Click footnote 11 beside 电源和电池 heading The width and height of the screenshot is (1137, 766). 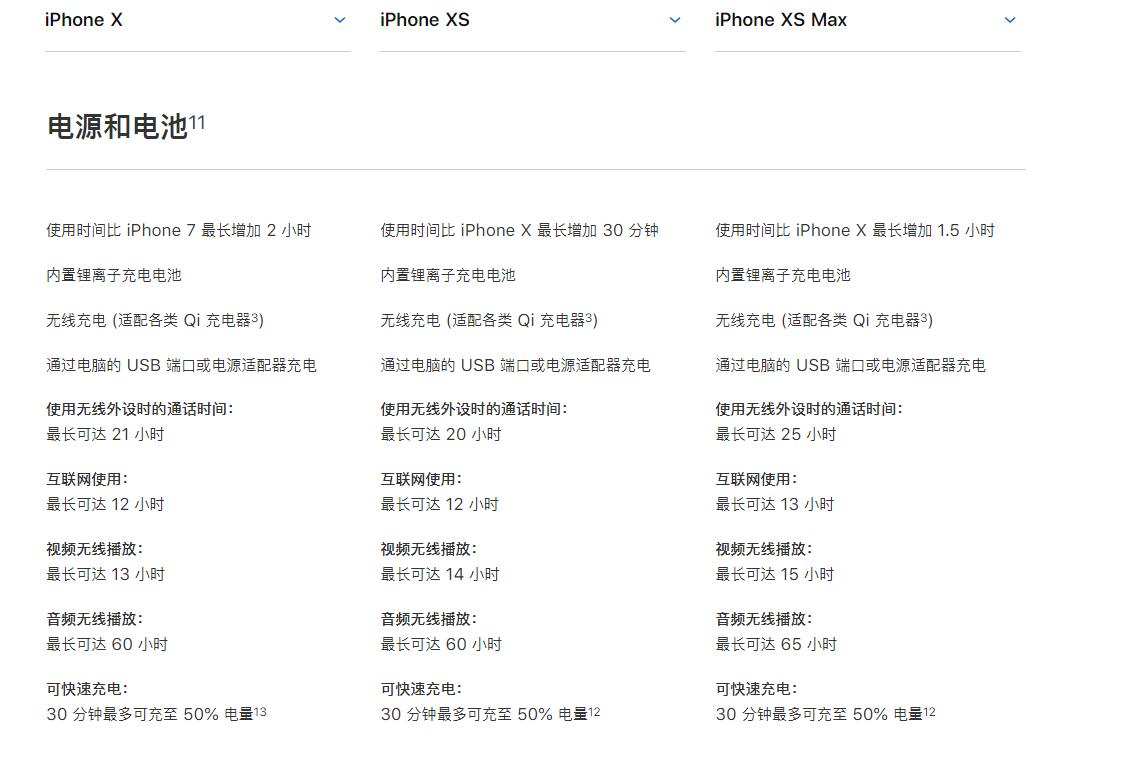coord(197,121)
